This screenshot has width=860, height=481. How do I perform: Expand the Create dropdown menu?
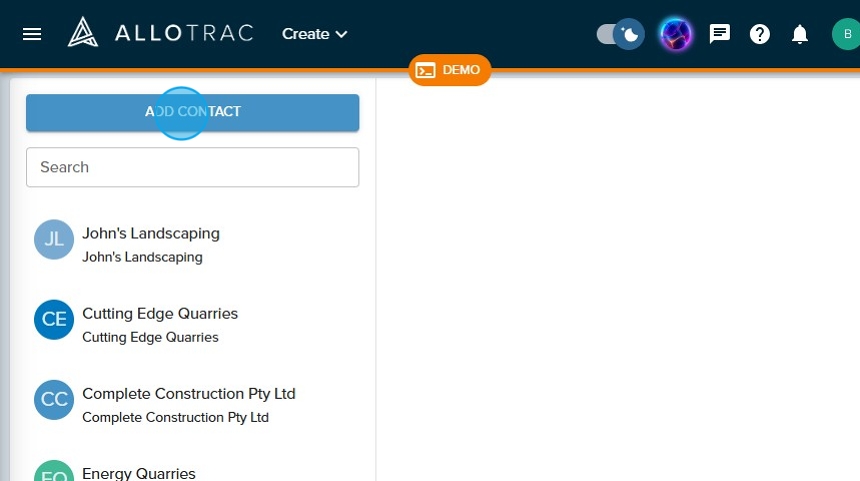315,34
